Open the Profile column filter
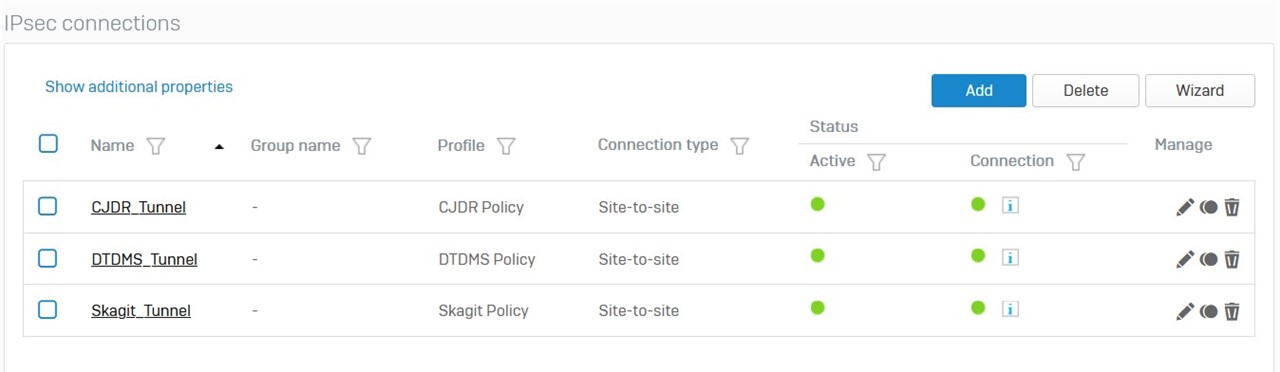Viewport: 1280px width, 372px height. point(506,146)
